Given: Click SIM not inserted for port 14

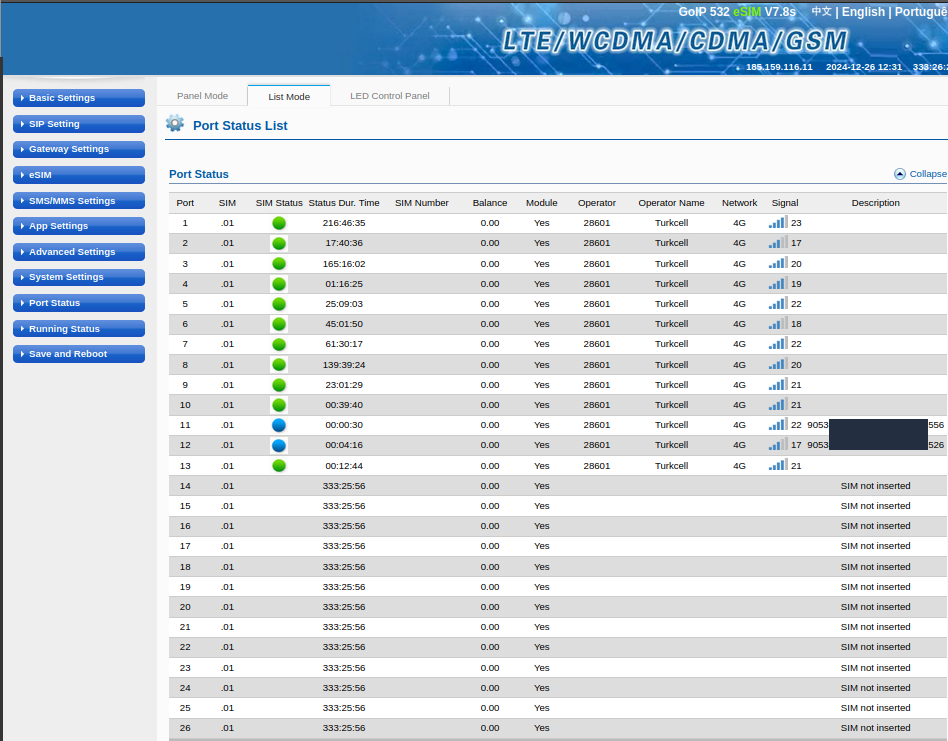Looking at the screenshot, I should click(875, 486).
